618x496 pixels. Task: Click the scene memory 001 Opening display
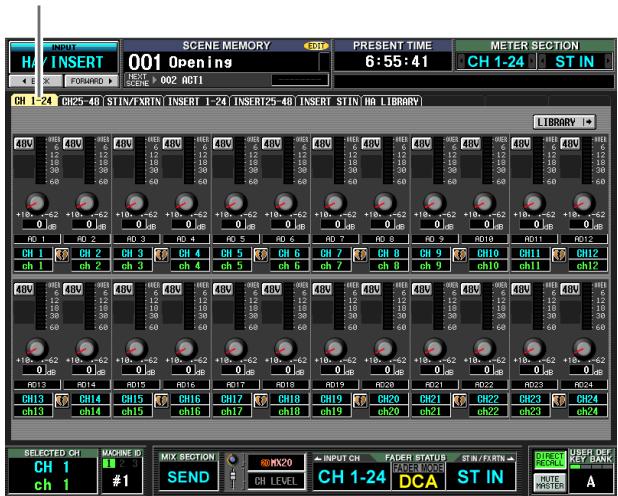[x=227, y=62]
